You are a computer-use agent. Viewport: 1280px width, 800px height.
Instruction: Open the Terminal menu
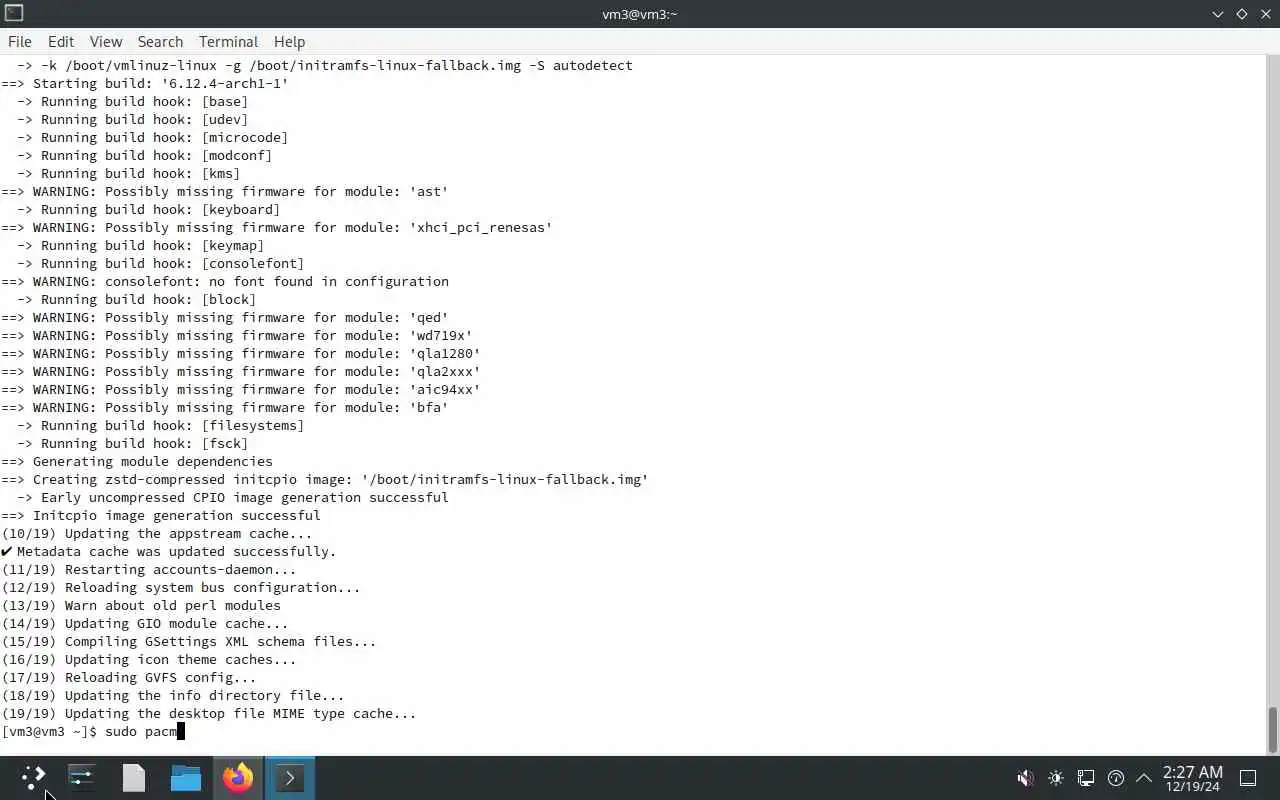coord(228,41)
